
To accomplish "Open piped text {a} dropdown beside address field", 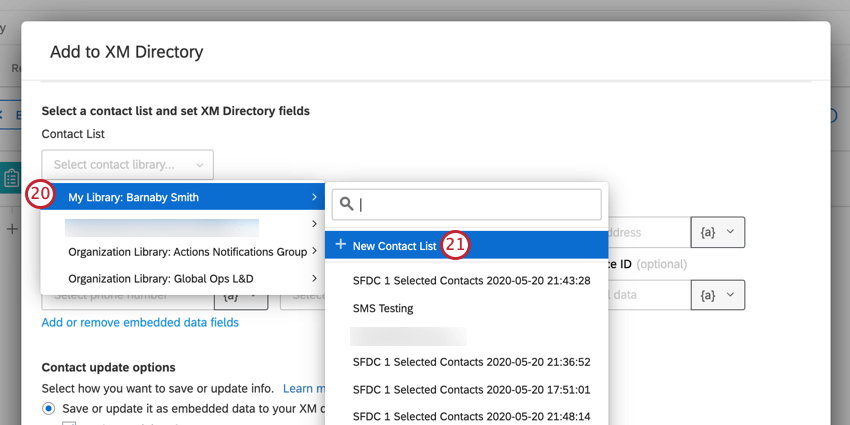I will click(718, 232).
